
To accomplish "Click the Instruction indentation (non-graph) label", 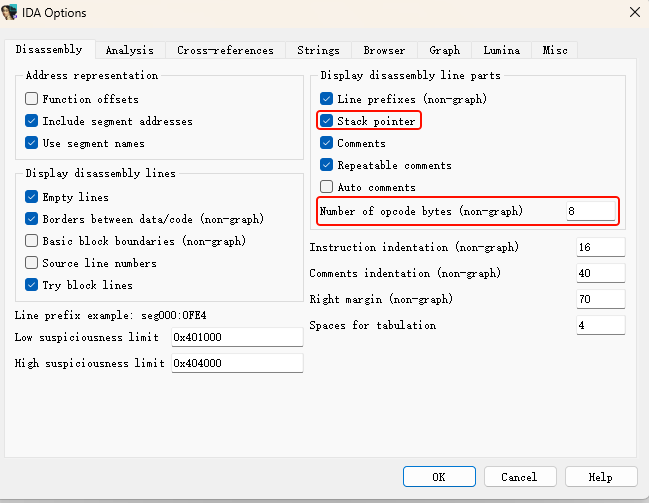I will tap(414, 247).
